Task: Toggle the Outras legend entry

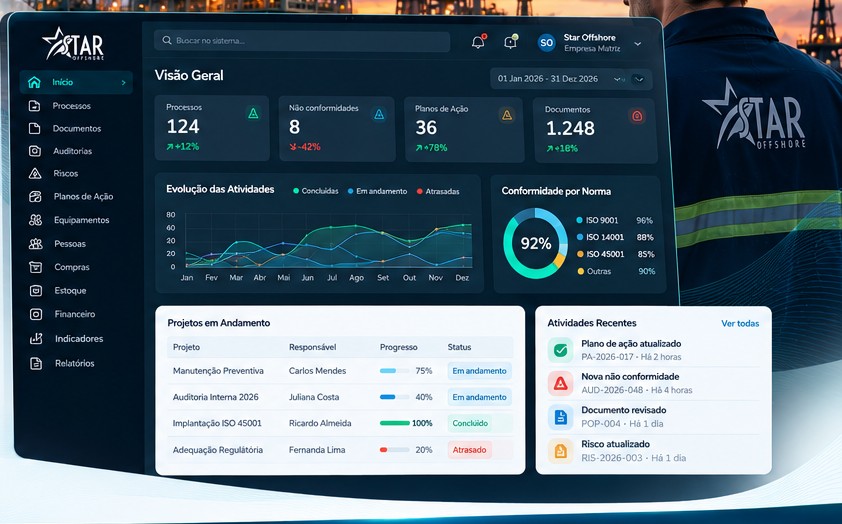Action: click(x=615, y=271)
